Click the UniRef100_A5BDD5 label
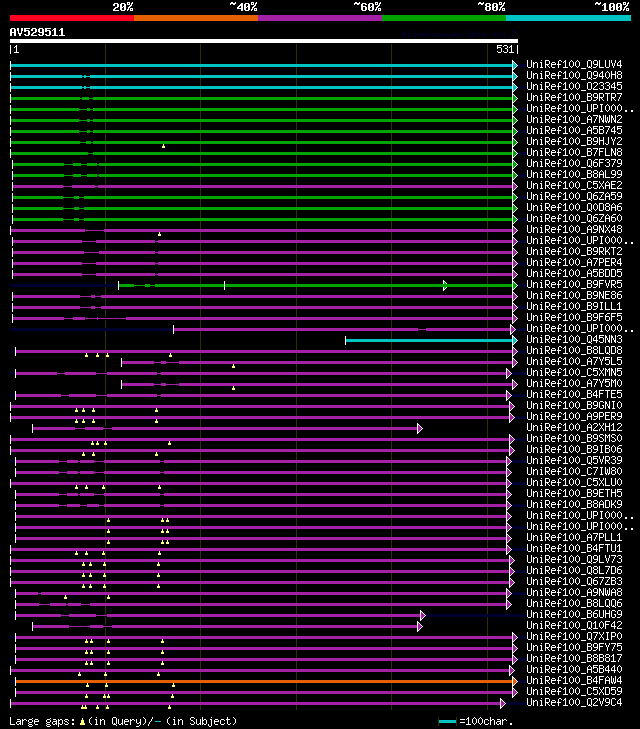 574,273
